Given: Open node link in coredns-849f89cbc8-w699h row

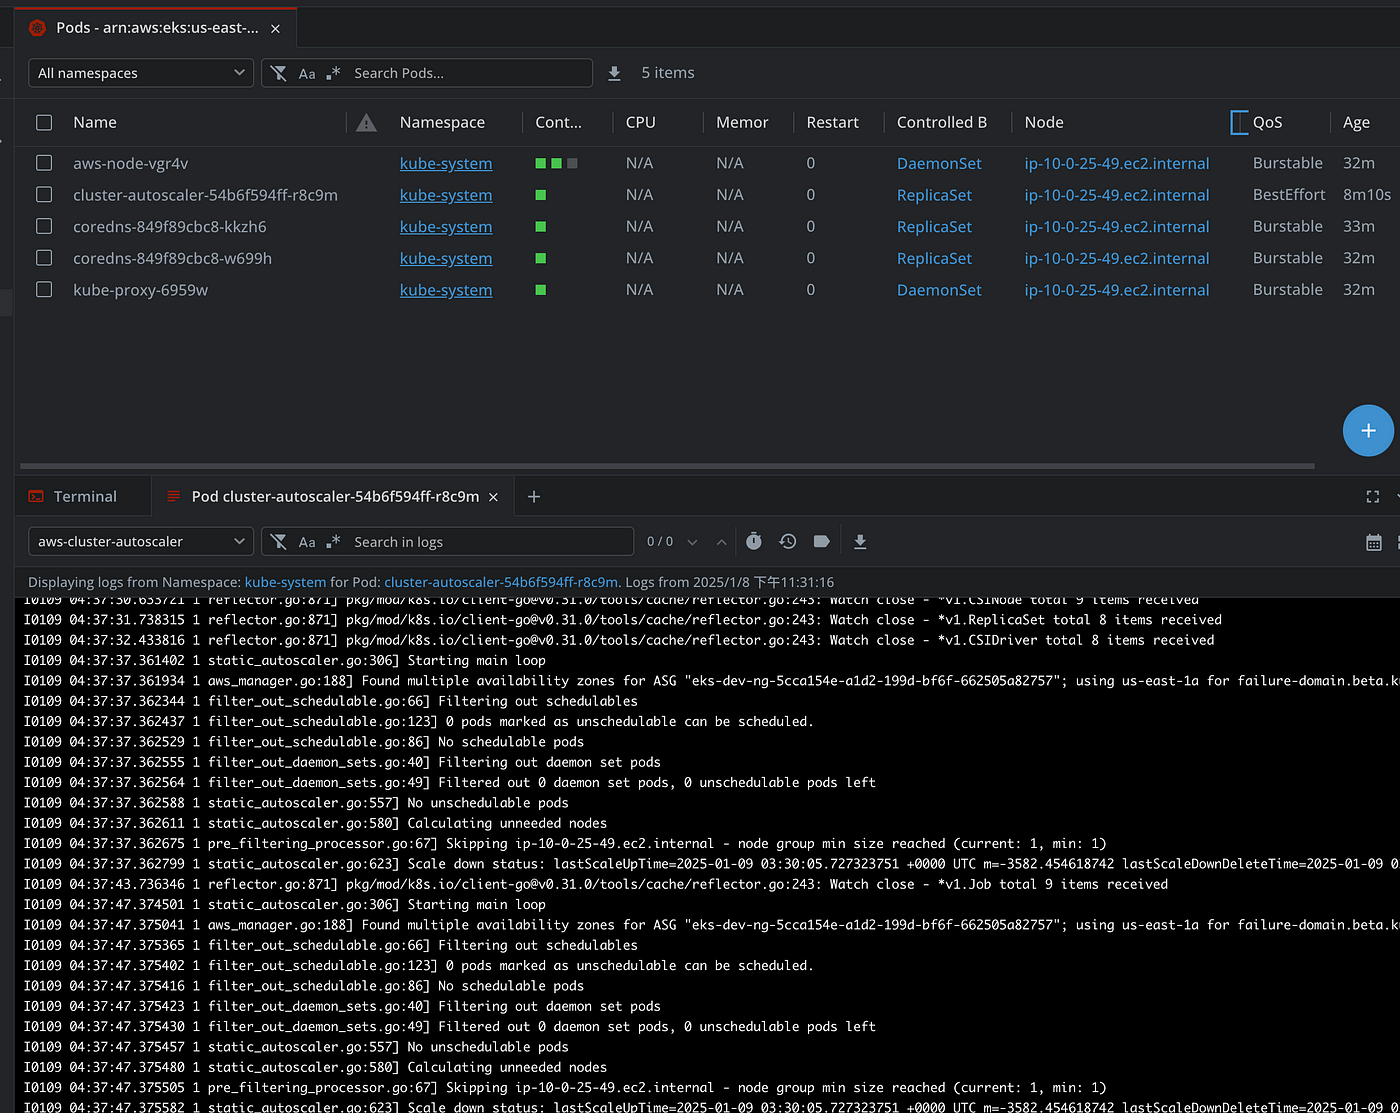Looking at the screenshot, I should (x=1117, y=258).
